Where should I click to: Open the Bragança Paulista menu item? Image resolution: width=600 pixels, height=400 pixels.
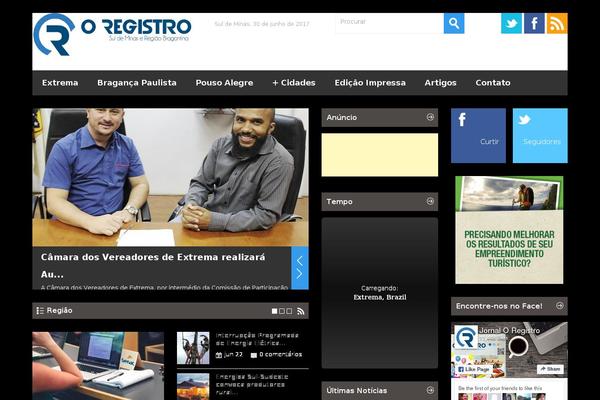[137, 83]
